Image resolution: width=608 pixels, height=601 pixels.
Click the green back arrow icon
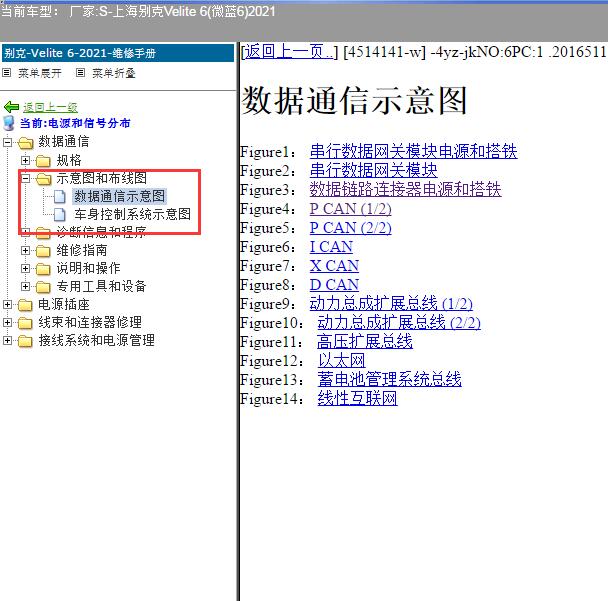point(11,107)
